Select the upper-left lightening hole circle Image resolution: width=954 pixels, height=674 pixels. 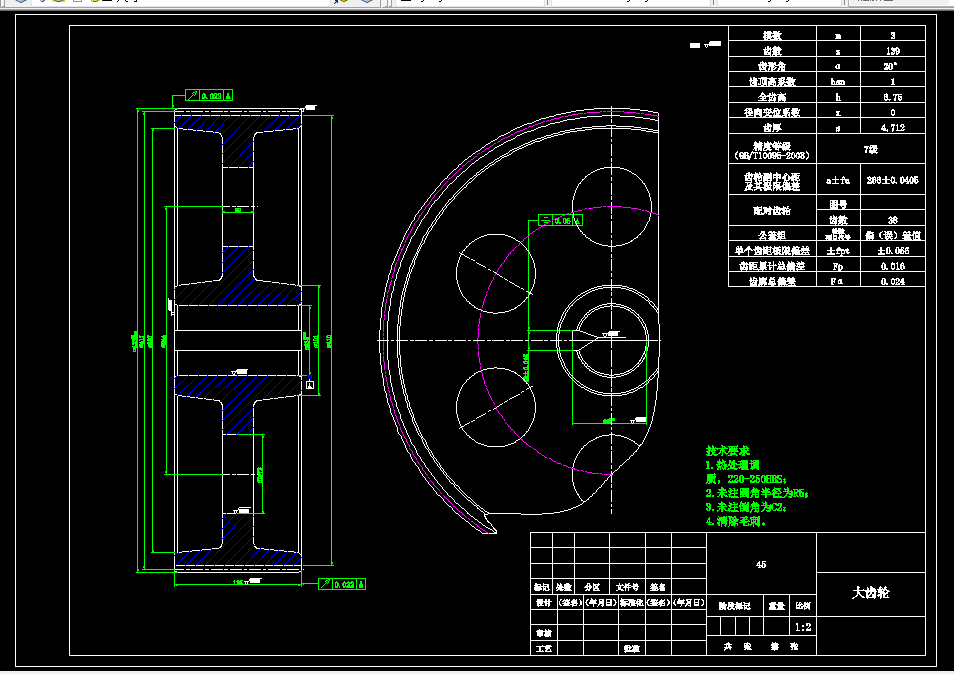(x=496, y=274)
